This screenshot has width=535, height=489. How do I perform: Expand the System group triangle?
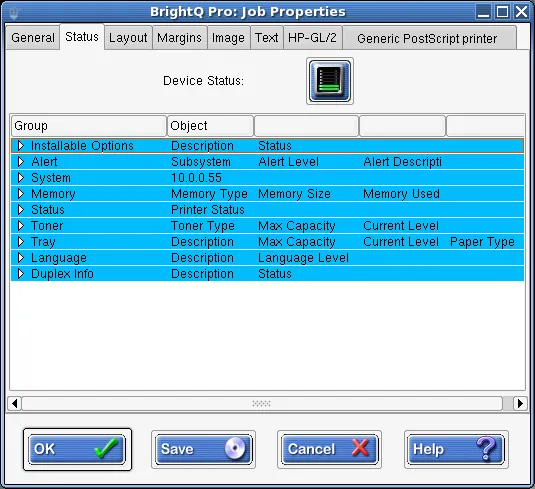(21, 178)
